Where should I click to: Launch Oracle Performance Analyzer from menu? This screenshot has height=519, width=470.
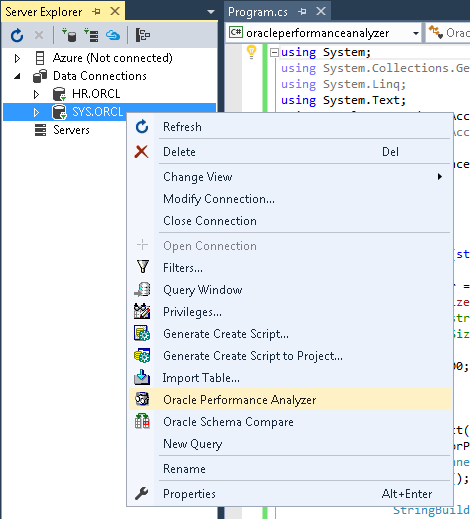[x=290, y=400]
